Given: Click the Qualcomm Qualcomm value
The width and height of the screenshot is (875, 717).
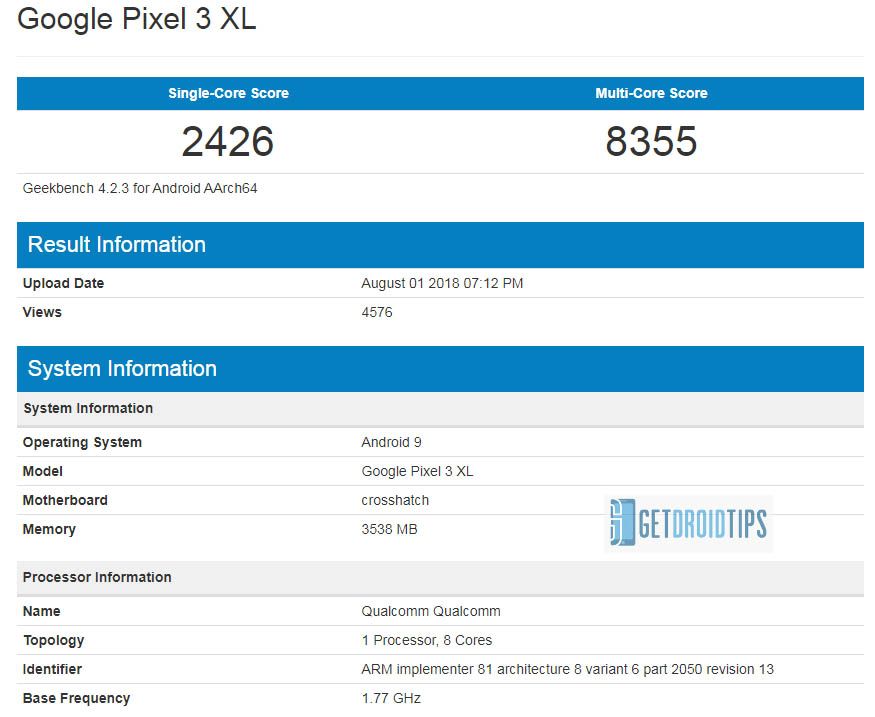Looking at the screenshot, I should (x=431, y=612).
